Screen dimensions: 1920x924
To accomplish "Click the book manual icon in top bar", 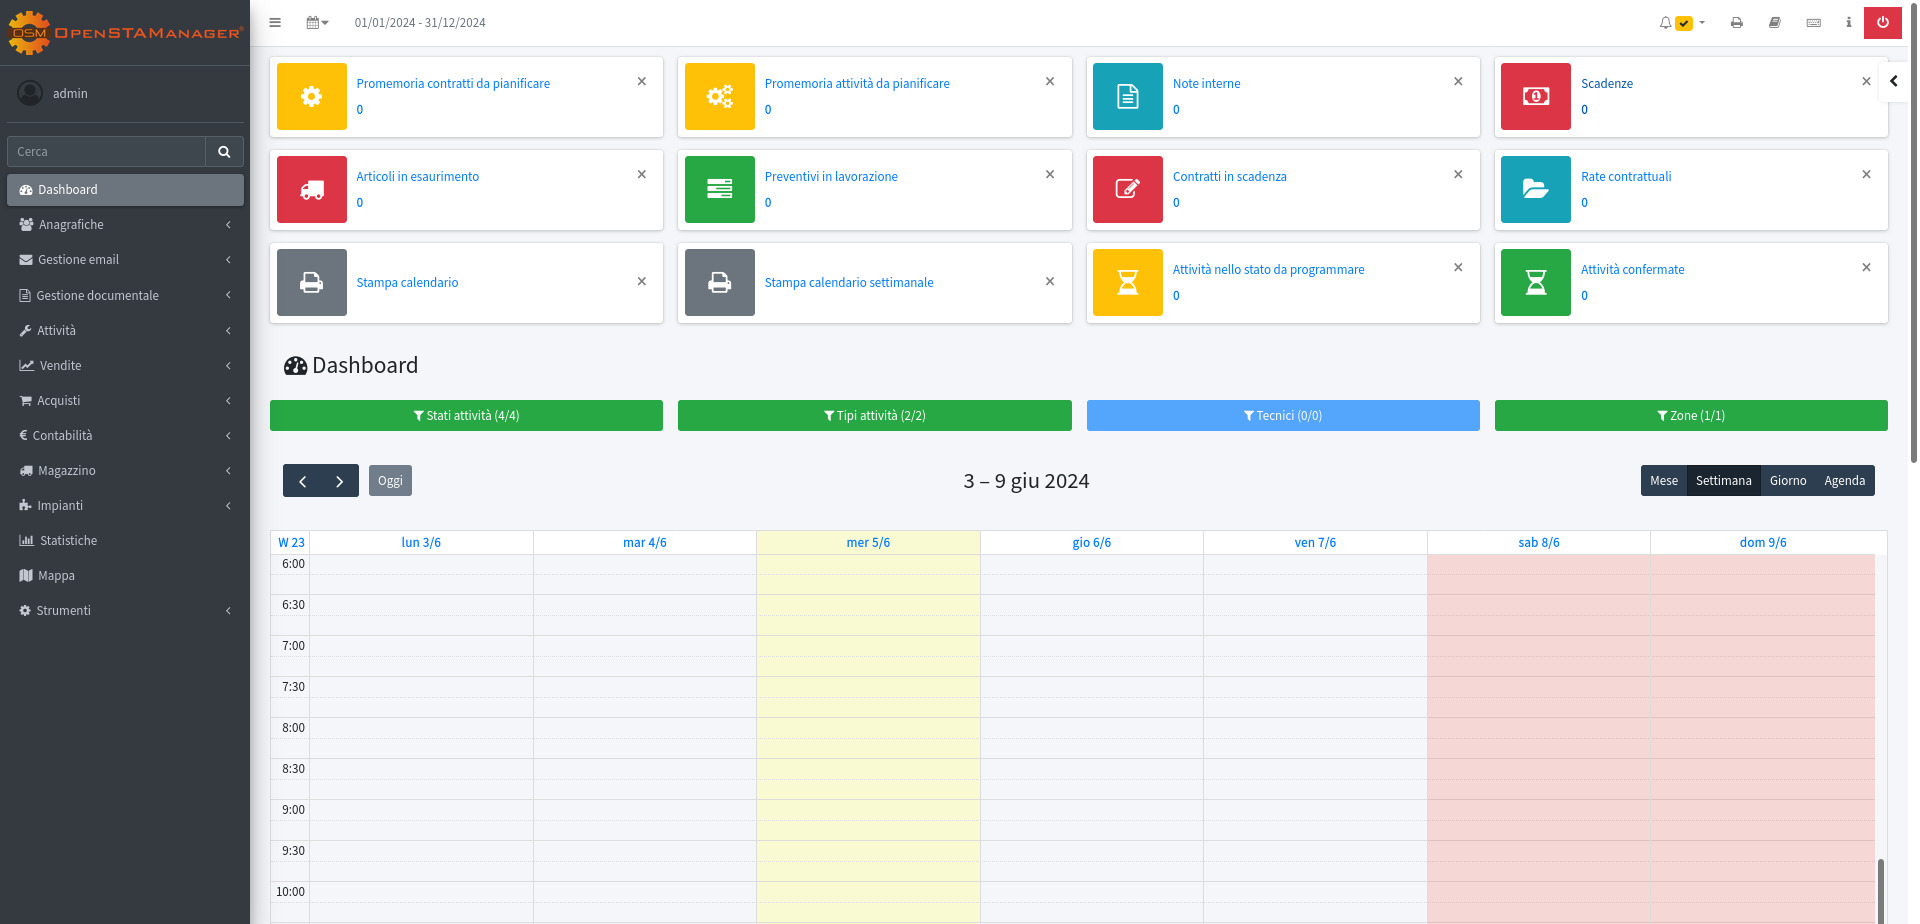I will [1774, 22].
